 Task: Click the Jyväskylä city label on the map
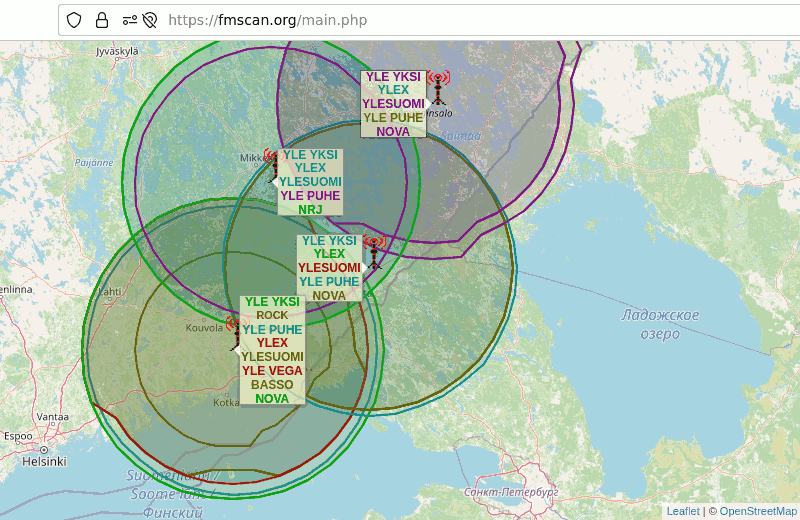coord(117,52)
